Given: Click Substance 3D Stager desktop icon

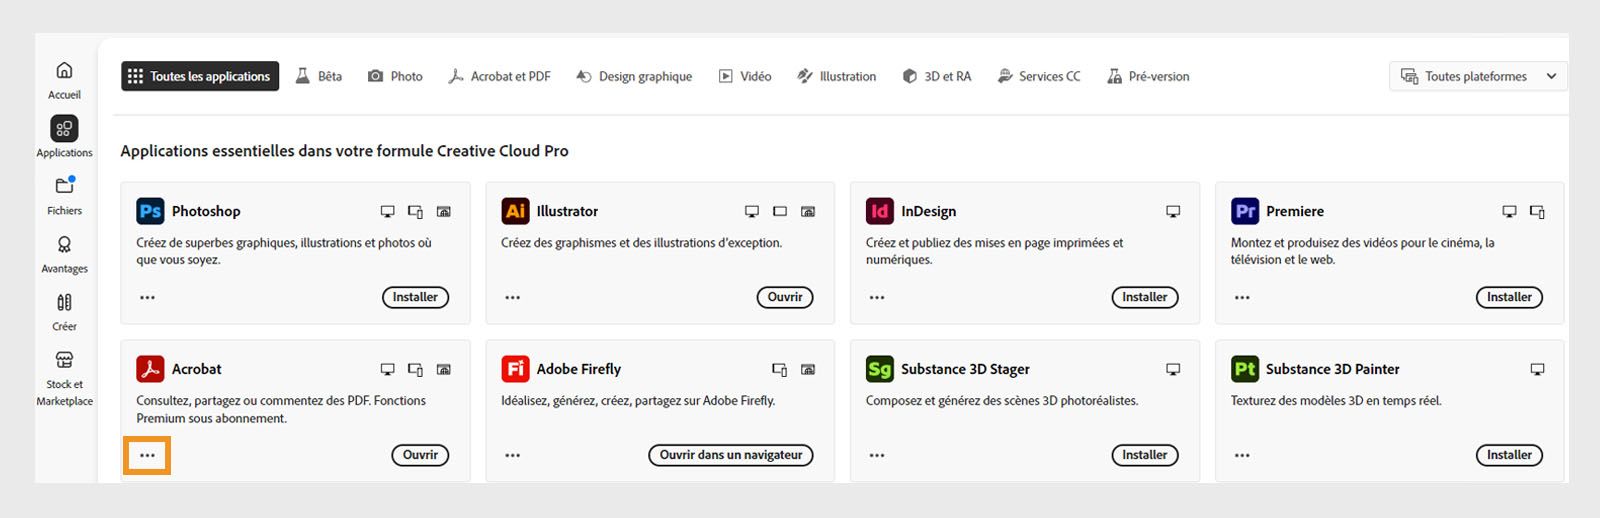Looking at the screenshot, I should pos(1173,369).
